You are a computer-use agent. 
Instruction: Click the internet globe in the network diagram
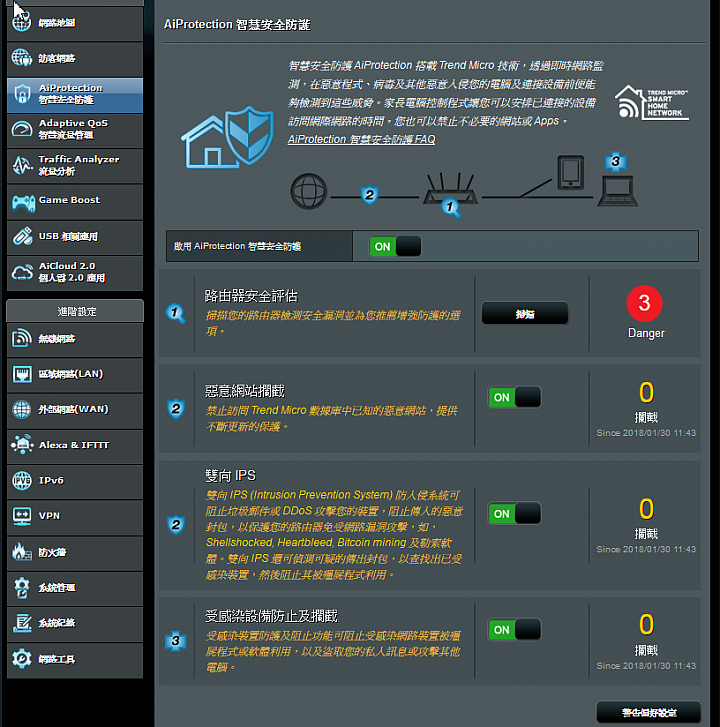(x=309, y=191)
